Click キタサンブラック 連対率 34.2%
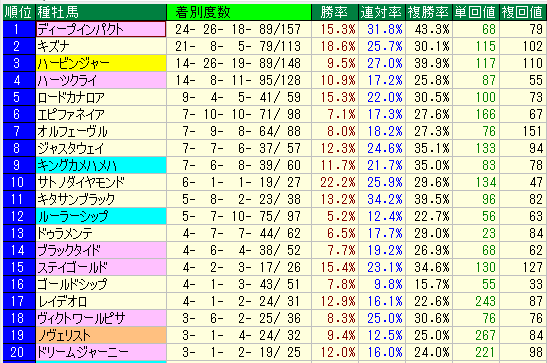Viewport: 547px width, 363px height. click(x=385, y=199)
